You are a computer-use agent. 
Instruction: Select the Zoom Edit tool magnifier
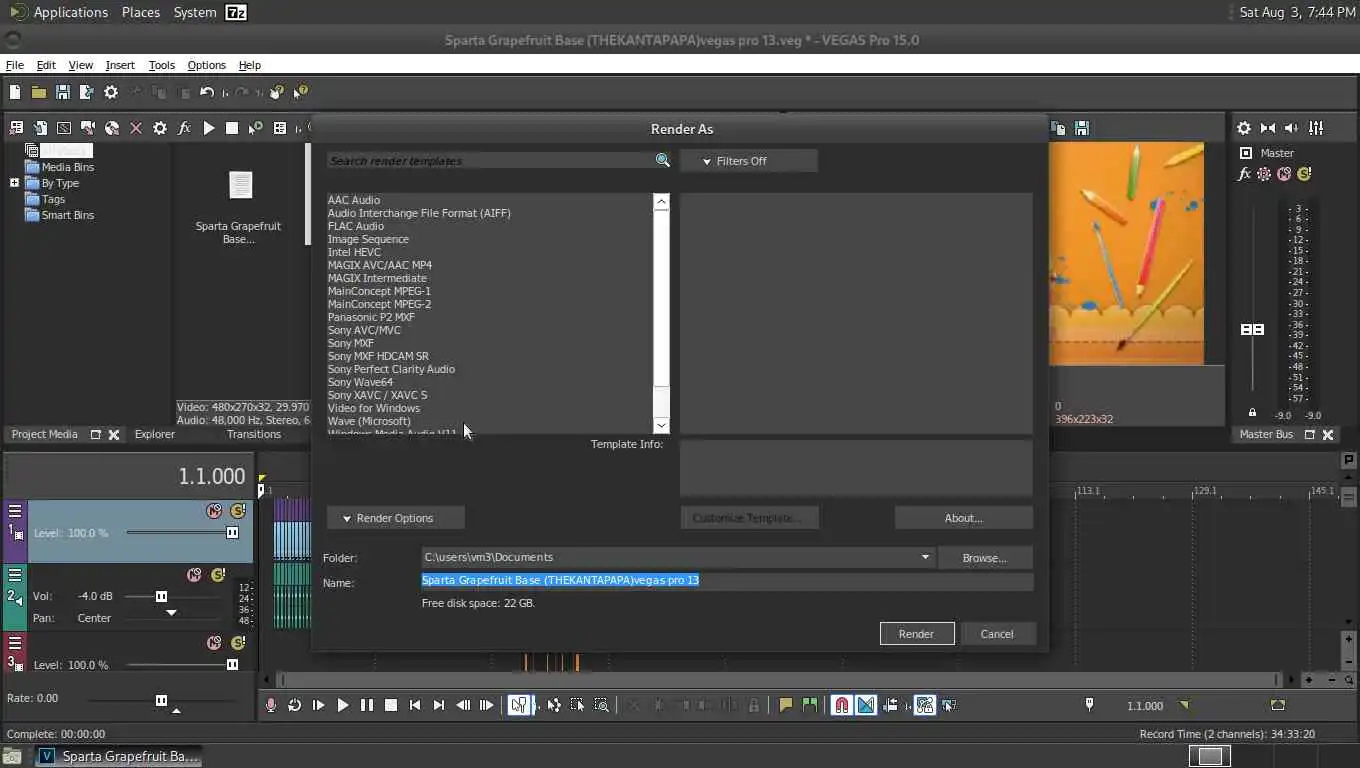(601, 705)
